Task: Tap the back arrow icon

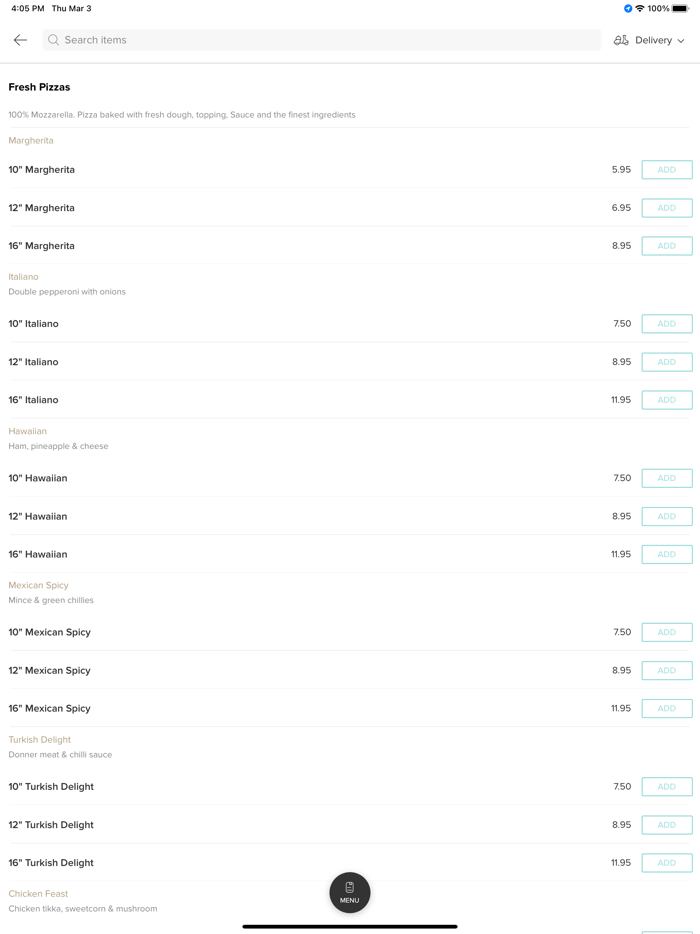Action: tap(20, 40)
